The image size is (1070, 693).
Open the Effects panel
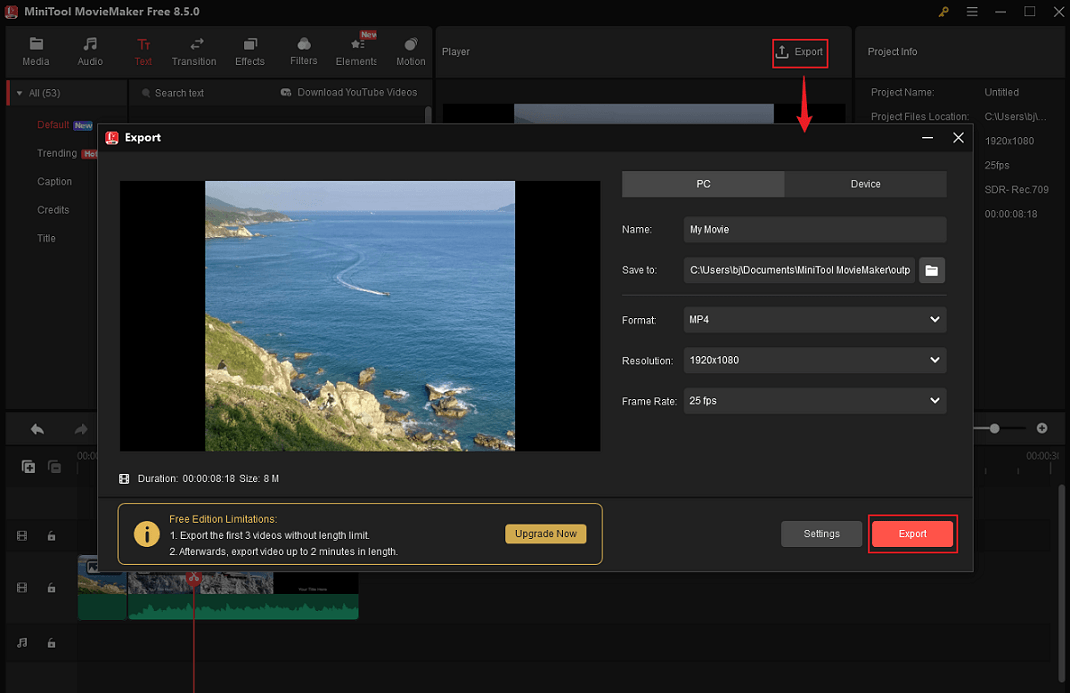(x=249, y=50)
